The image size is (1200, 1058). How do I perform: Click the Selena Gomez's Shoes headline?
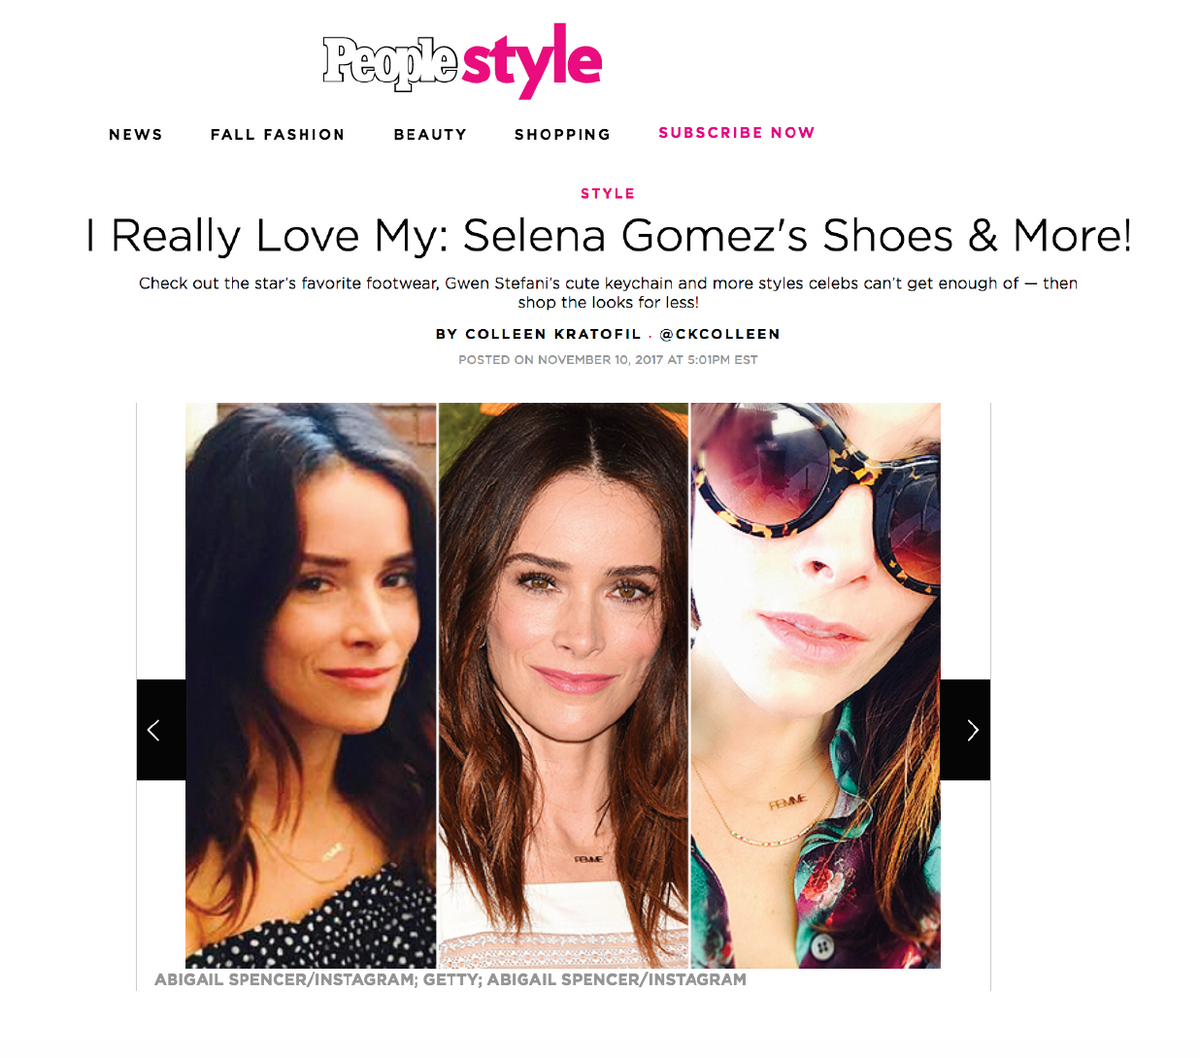(x=608, y=236)
